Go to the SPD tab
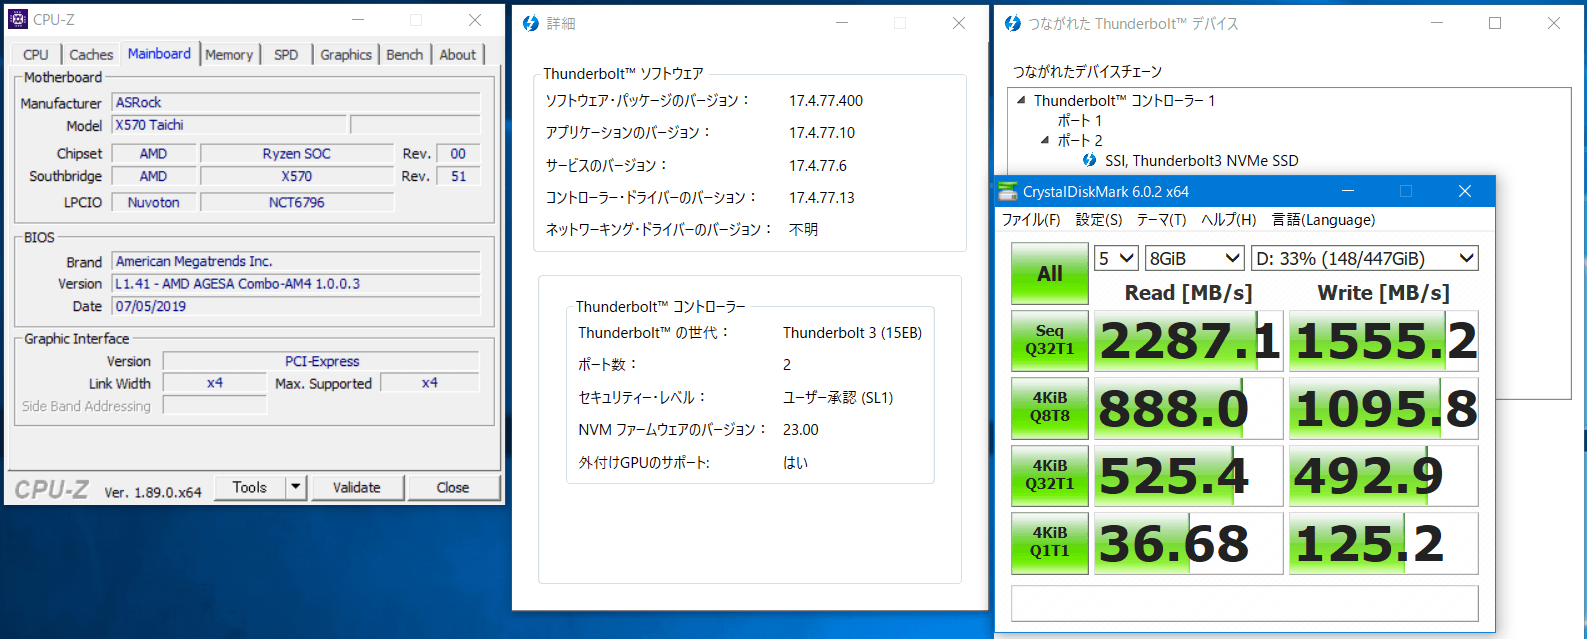The height and width of the screenshot is (639, 1587). 286,55
